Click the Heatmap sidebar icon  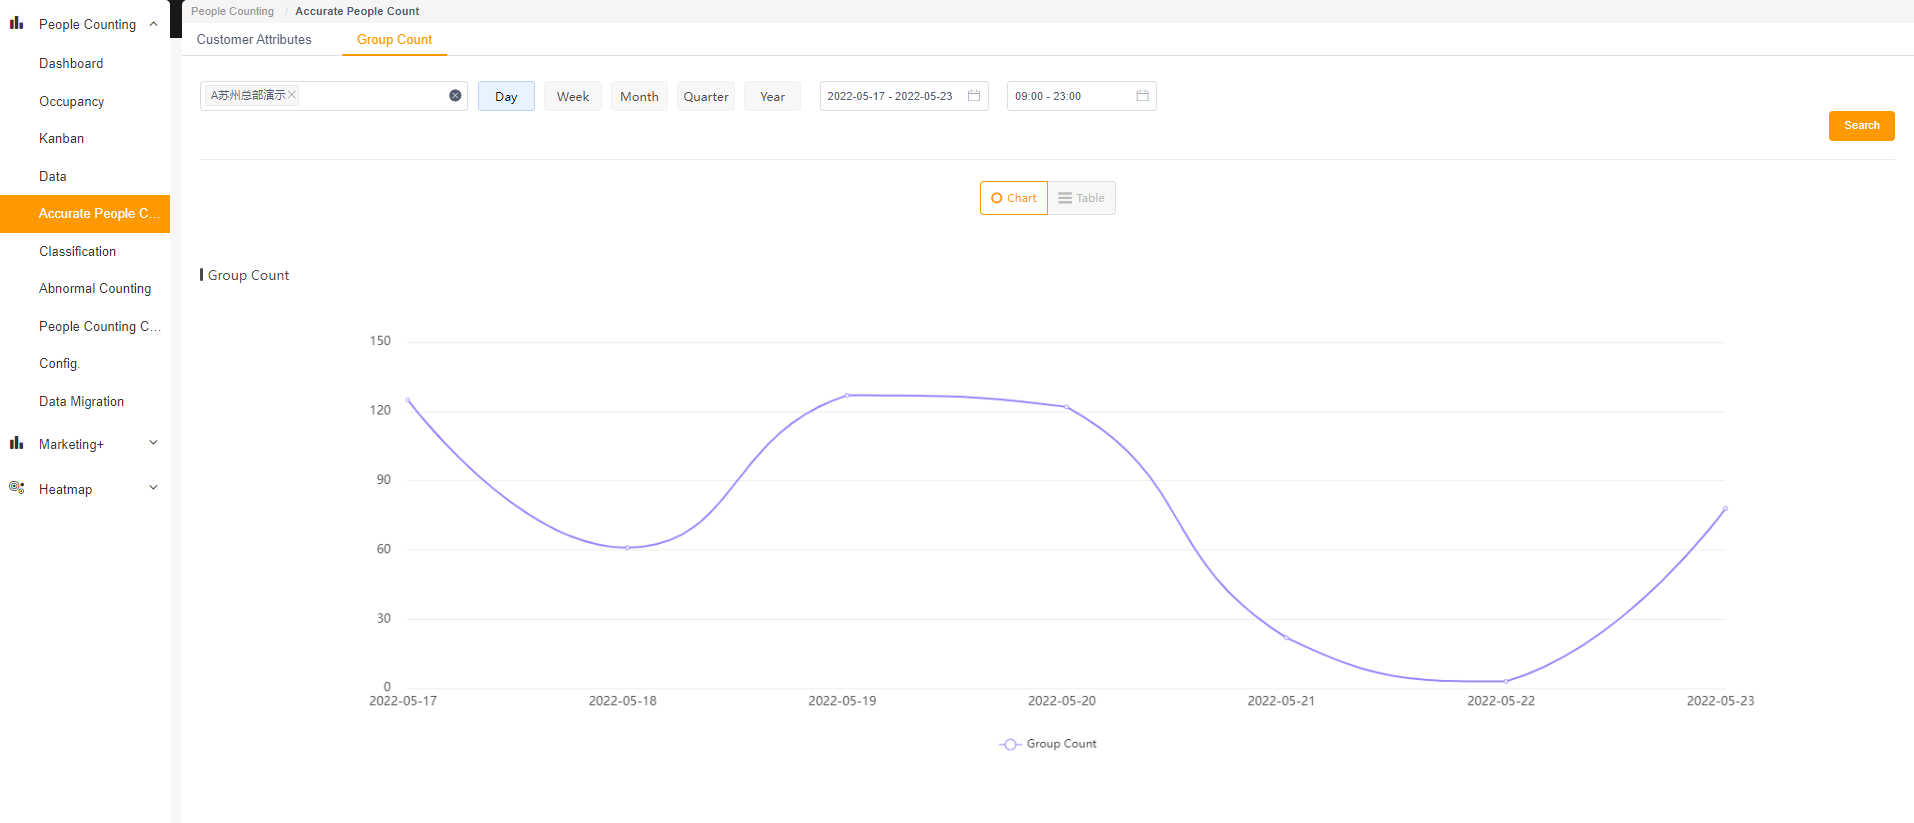pos(16,488)
